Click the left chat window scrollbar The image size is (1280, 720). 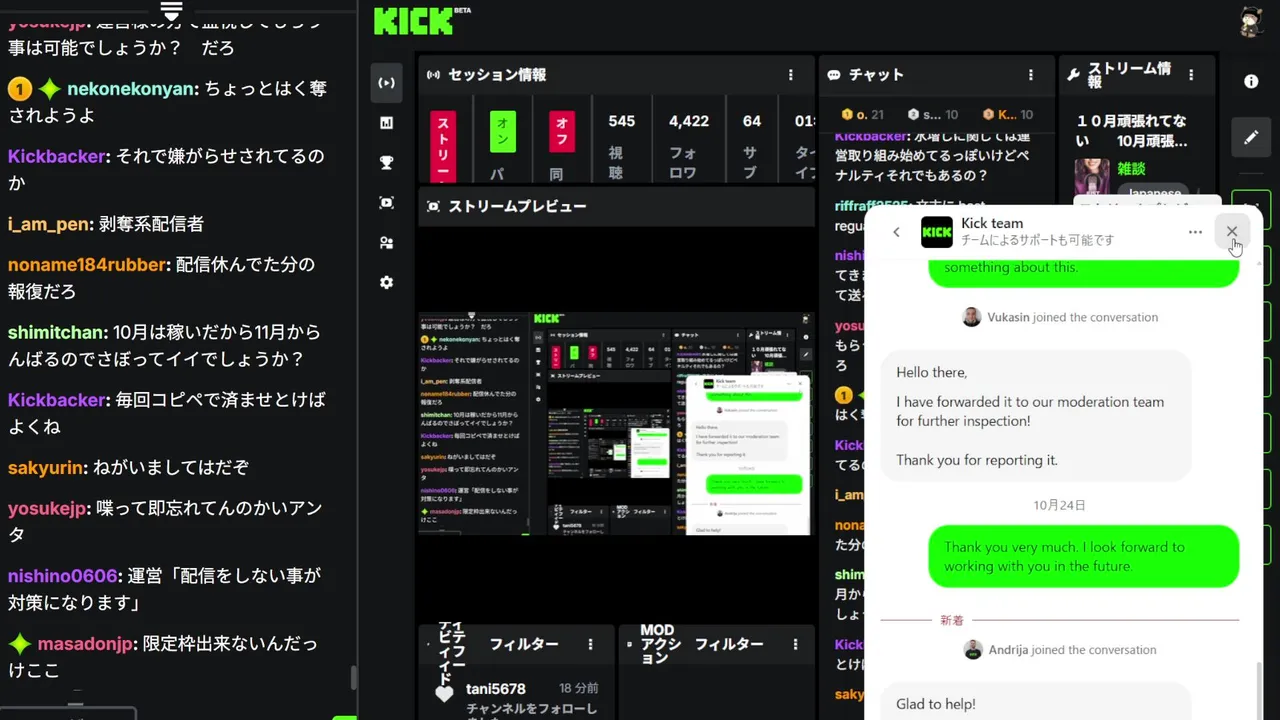tap(353, 678)
